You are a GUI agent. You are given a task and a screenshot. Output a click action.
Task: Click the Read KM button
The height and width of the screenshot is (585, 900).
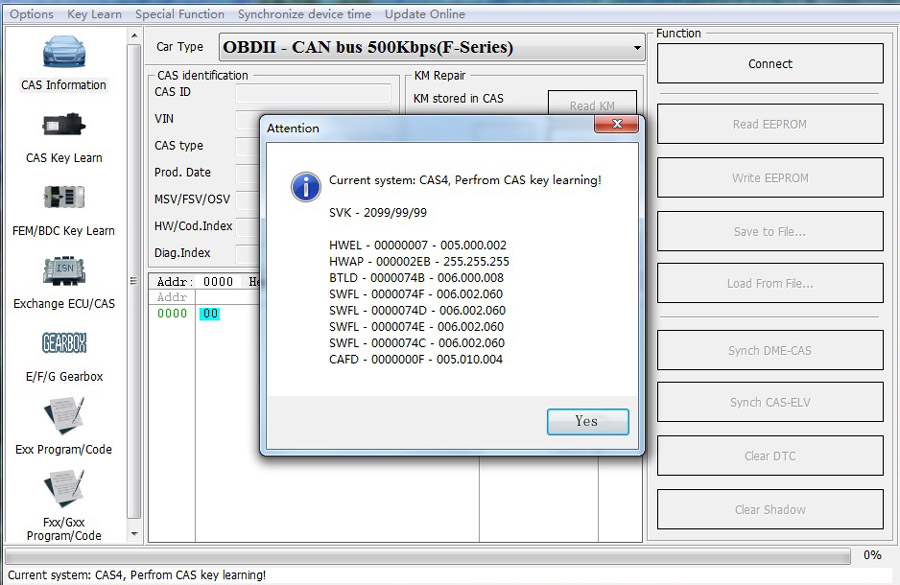(x=590, y=104)
